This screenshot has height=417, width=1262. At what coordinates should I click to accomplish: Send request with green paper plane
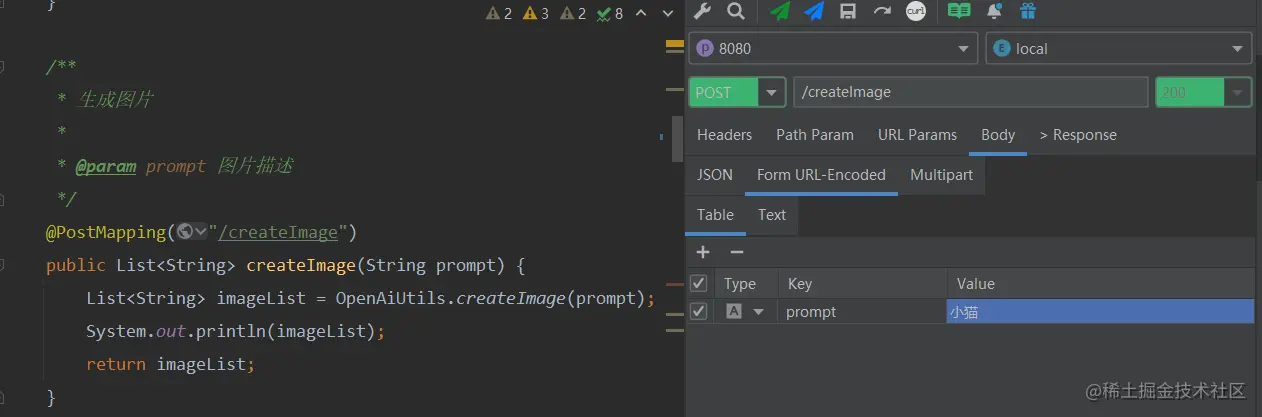780,11
